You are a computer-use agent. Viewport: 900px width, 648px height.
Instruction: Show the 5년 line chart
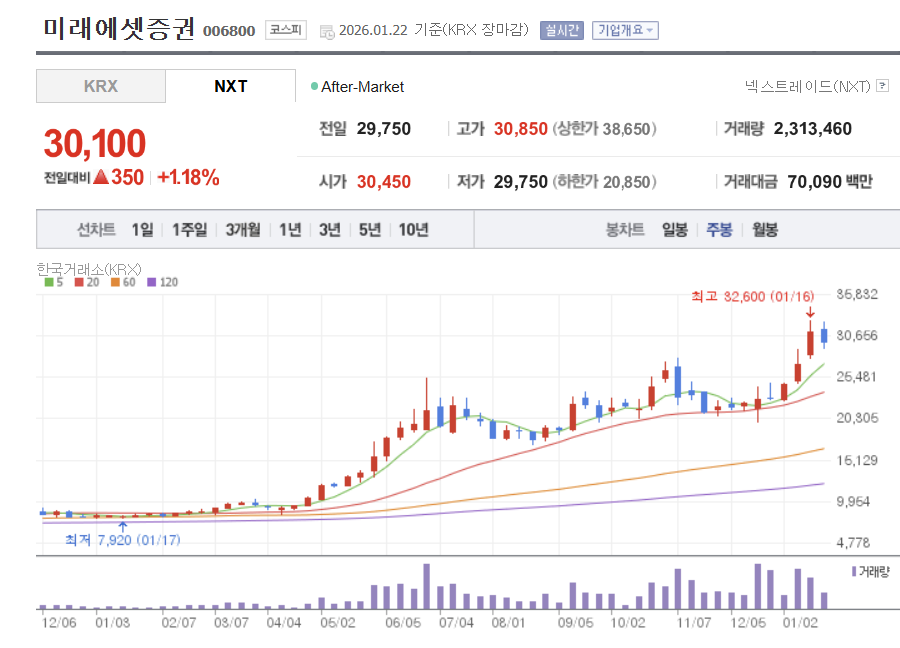(x=370, y=230)
